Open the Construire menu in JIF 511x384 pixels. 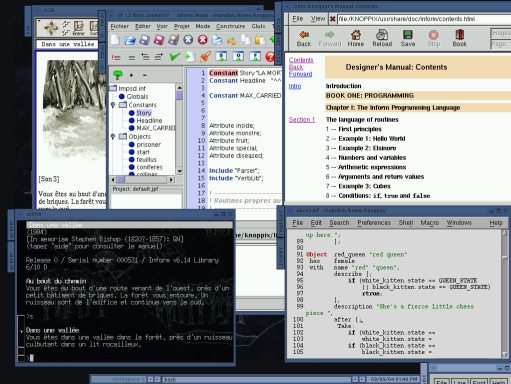[230, 26]
